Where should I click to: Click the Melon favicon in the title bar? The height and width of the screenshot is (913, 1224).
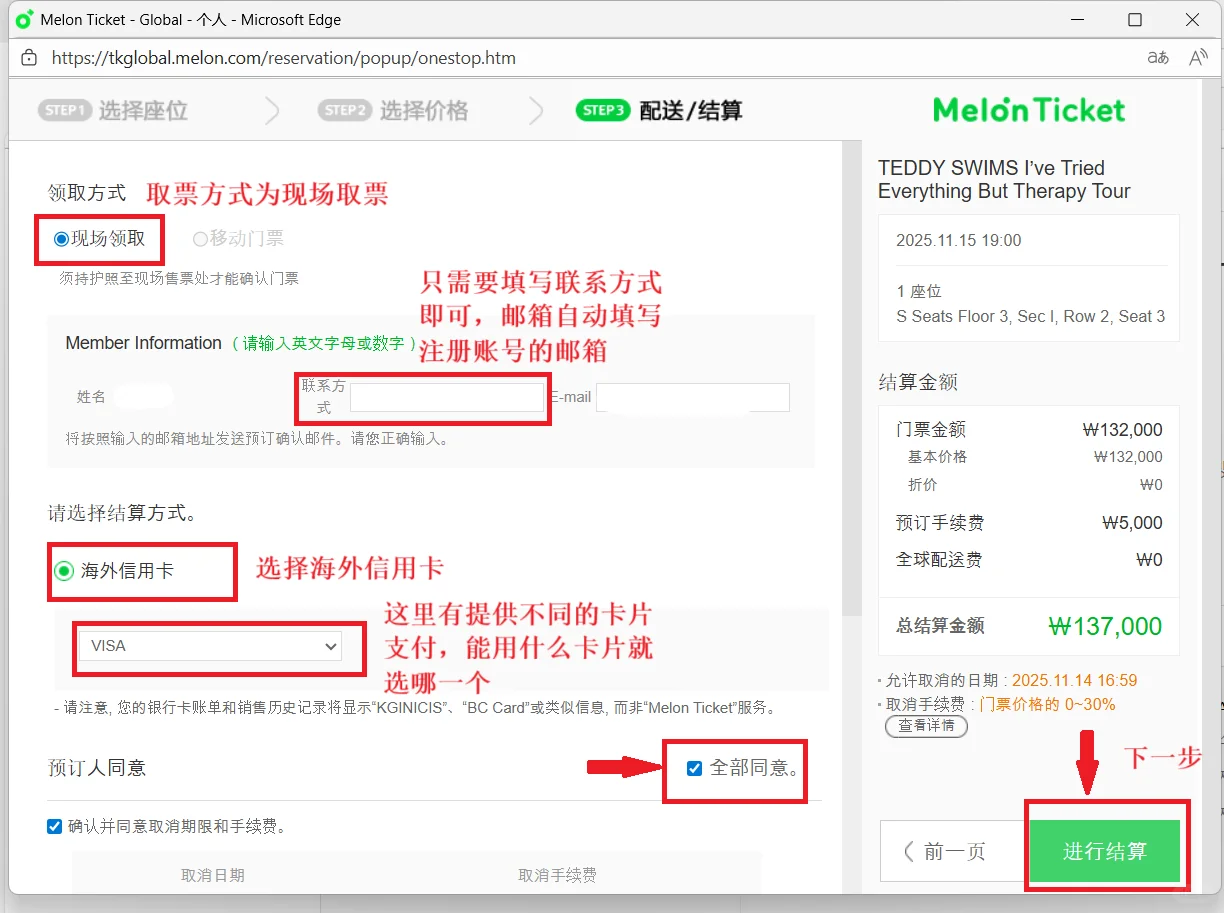coord(22,19)
